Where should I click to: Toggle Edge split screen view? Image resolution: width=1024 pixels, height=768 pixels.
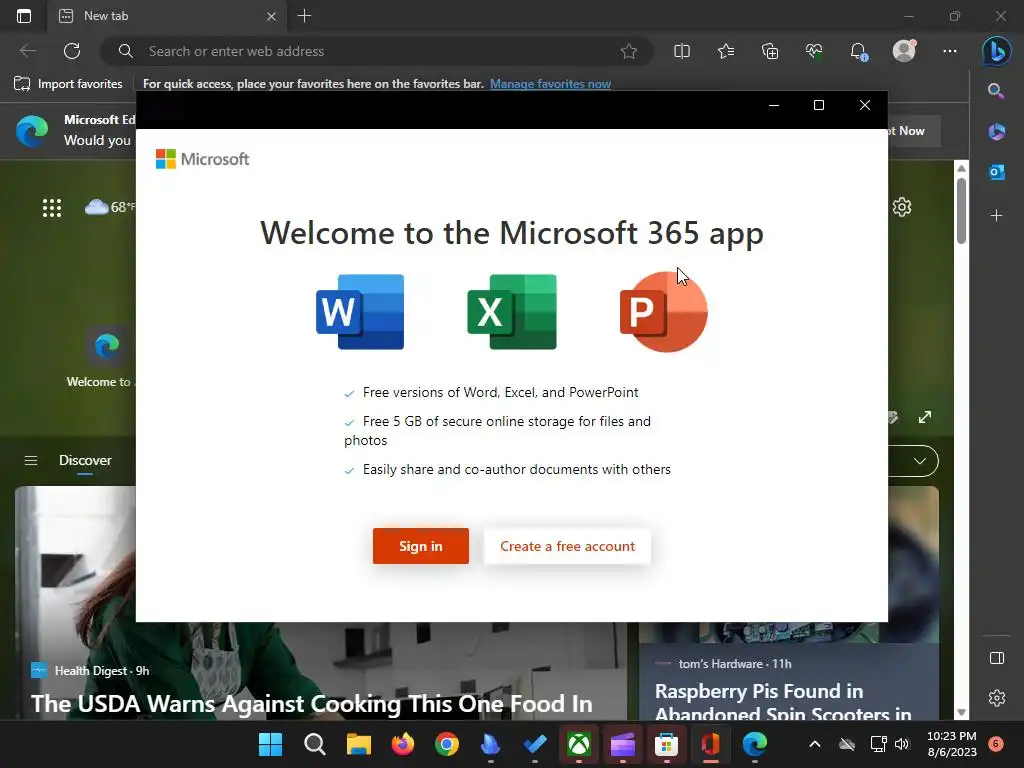(682, 51)
